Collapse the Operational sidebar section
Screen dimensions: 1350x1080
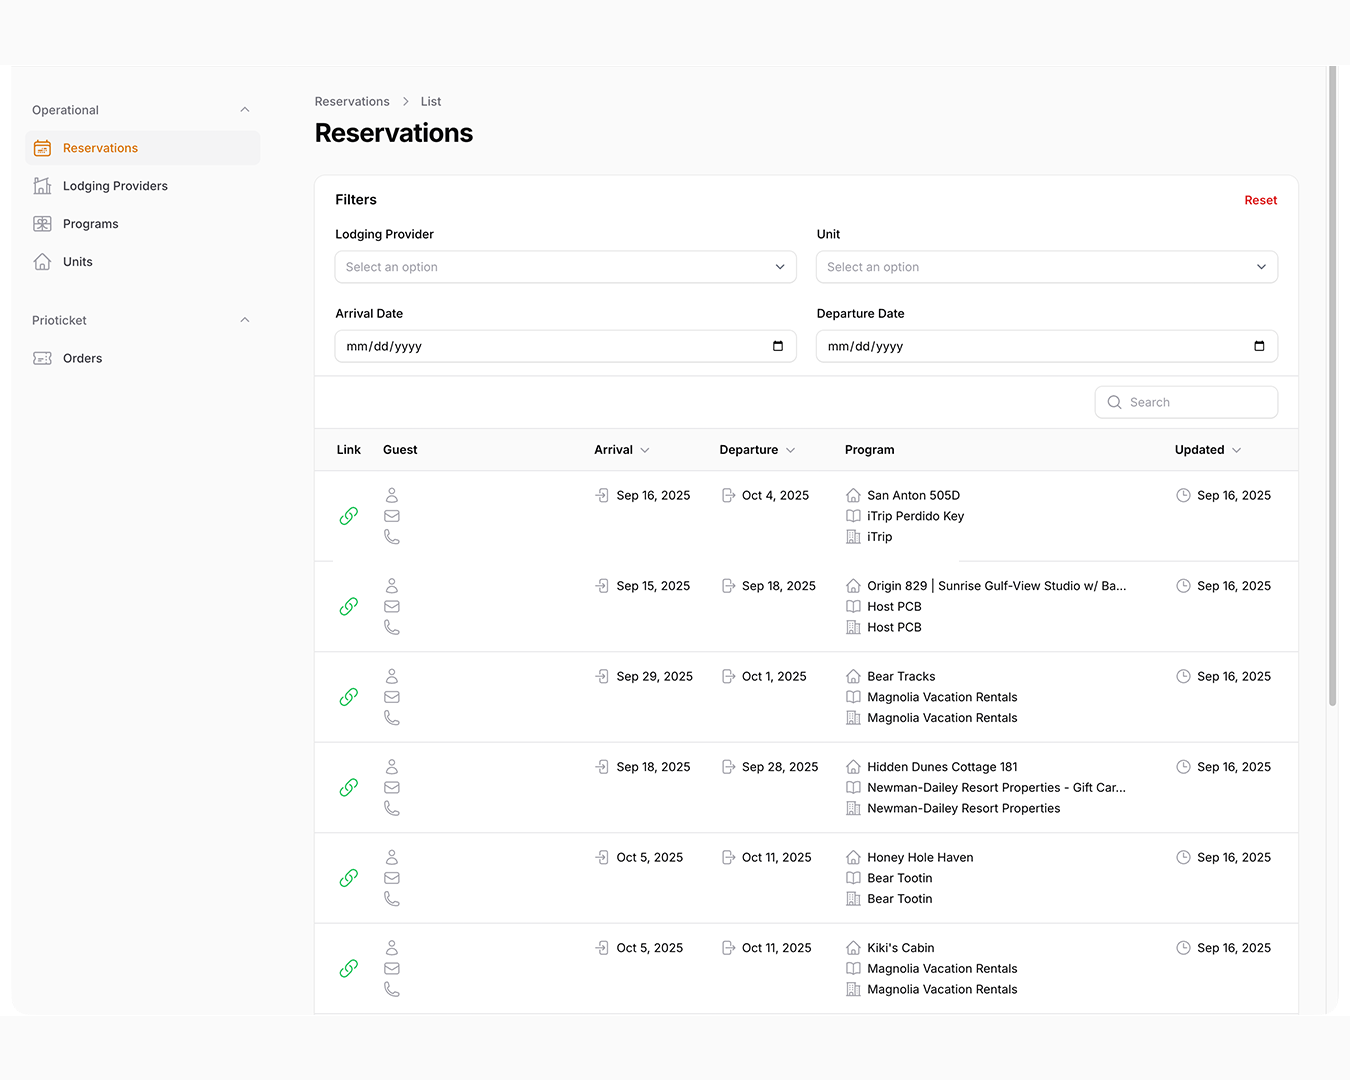[x=245, y=110]
